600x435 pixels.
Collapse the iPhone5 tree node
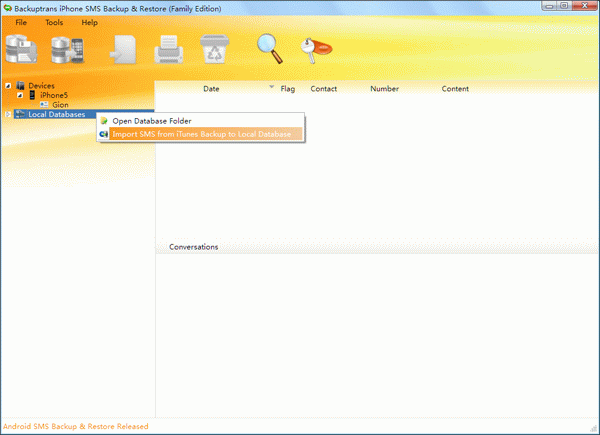click(x=20, y=95)
